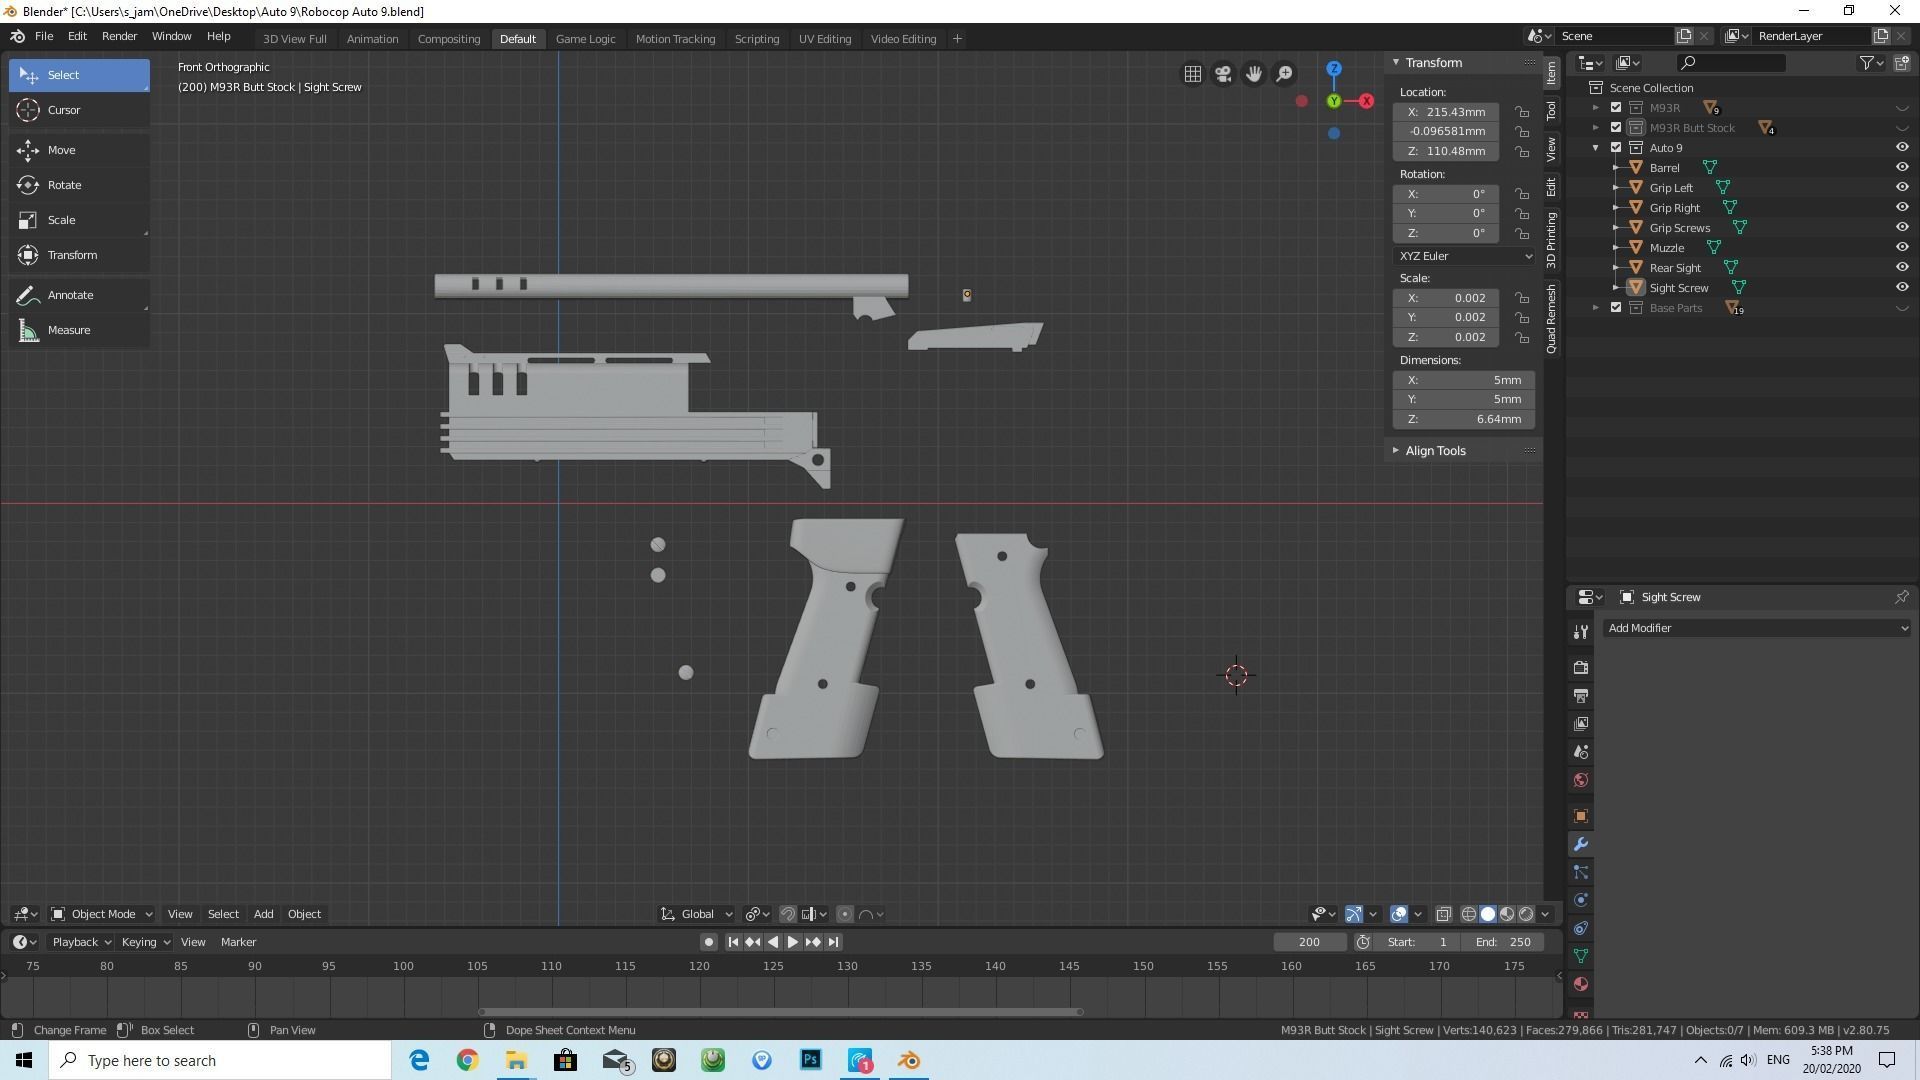Hide the Sight Screw object
Viewport: 1920px width, 1080px height.
click(1902, 287)
